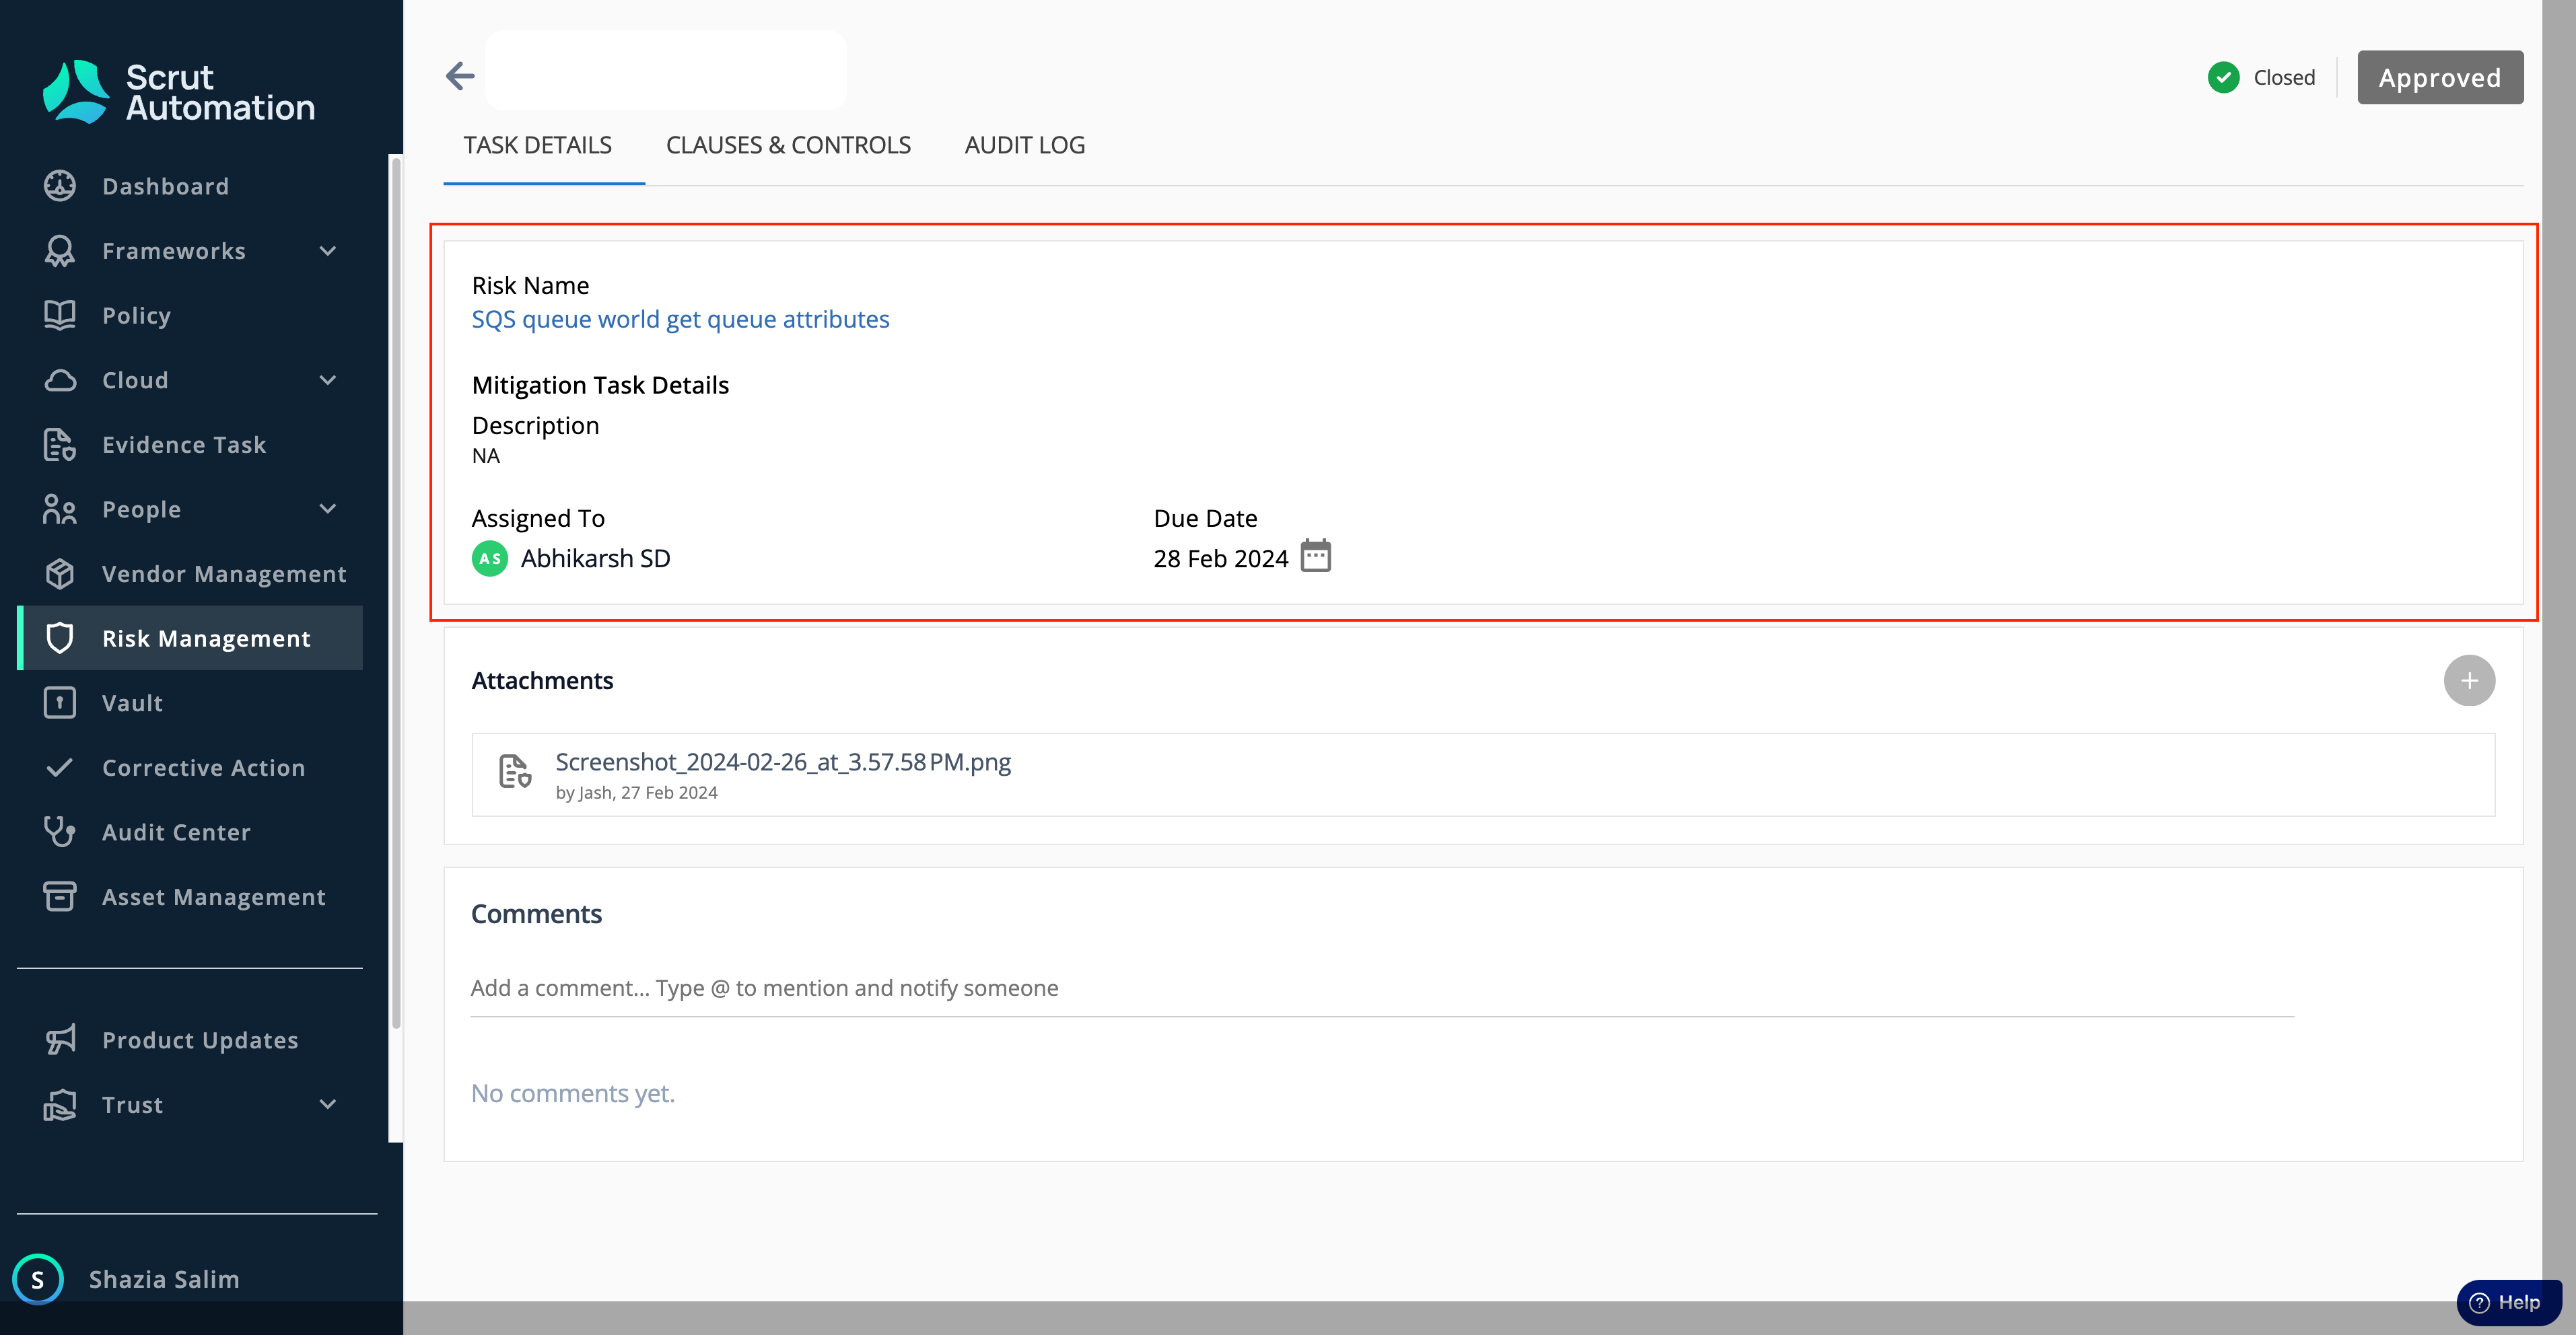The image size is (2576, 1335).
Task: Click the Help button
Action: coord(2508,1302)
